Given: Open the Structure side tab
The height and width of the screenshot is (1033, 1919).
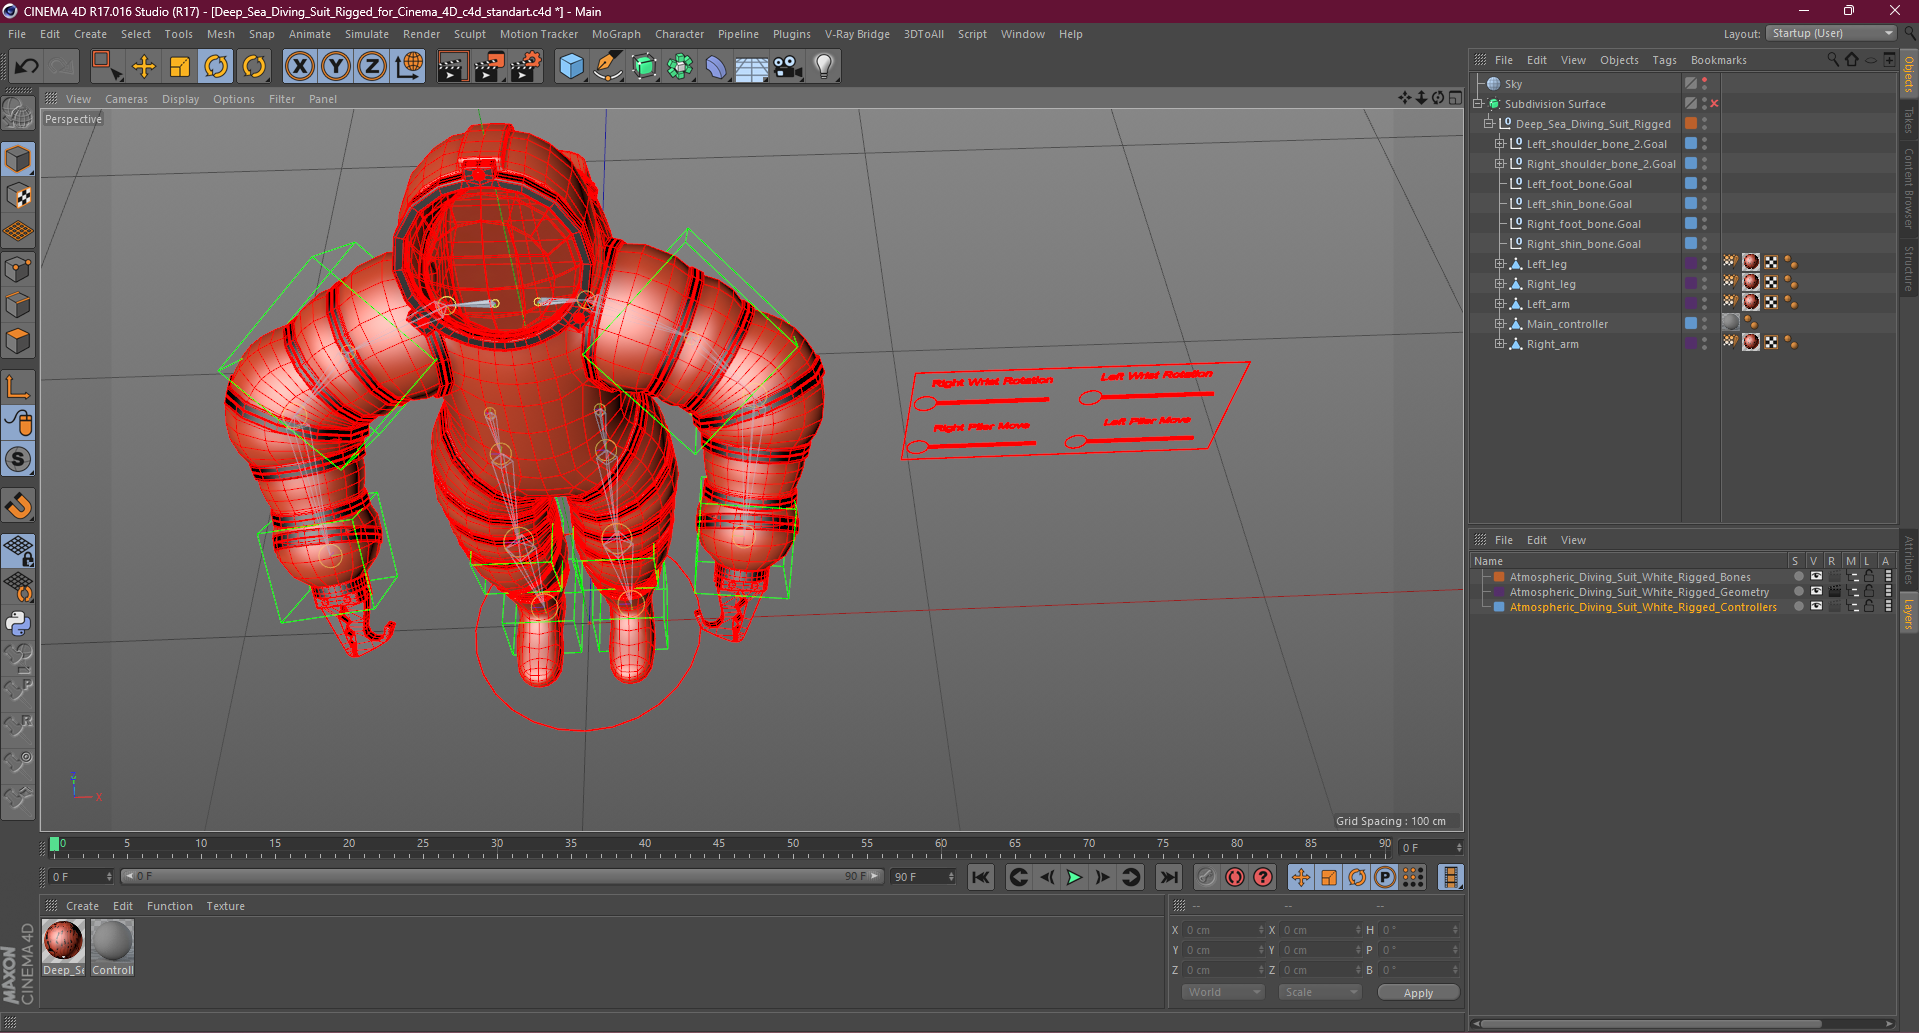Looking at the screenshot, I should 1909,268.
